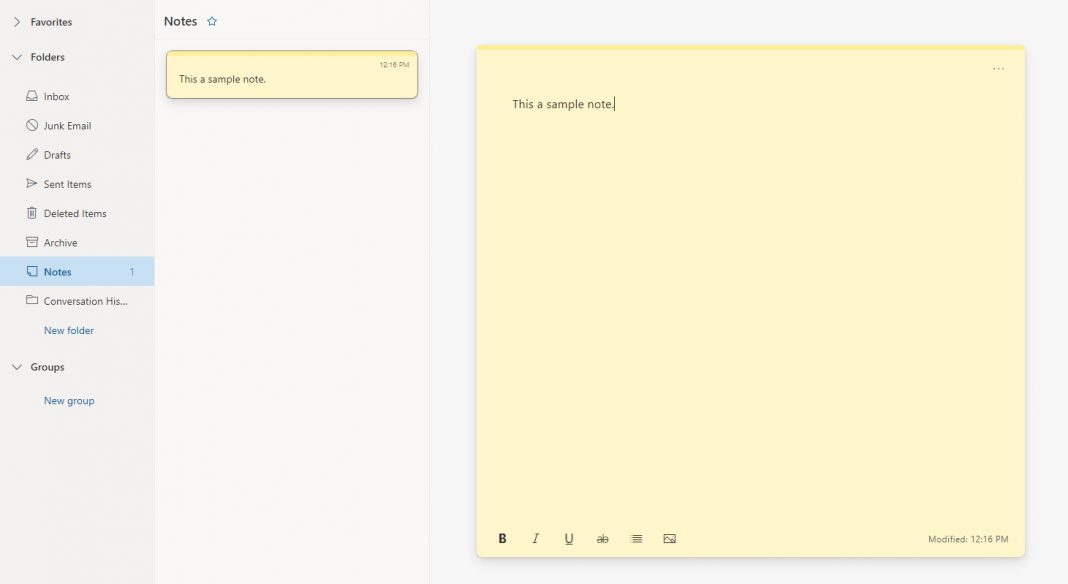Create a new group
The width and height of the screenshot is (1068, 584).
68,400
